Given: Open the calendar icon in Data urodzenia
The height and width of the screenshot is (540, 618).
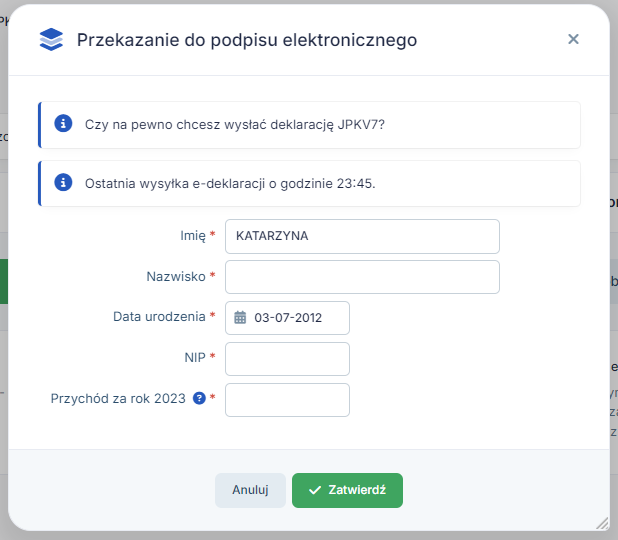Looking at the screenshot, I should pos(240,318).
